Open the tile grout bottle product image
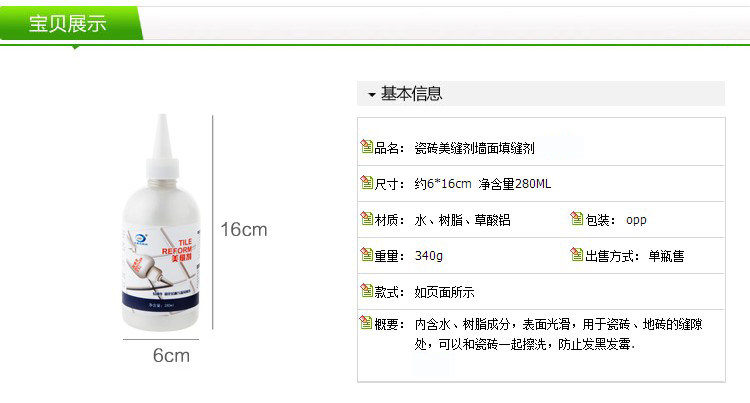Screen dimensions: 750x403 tap(161, 222)
